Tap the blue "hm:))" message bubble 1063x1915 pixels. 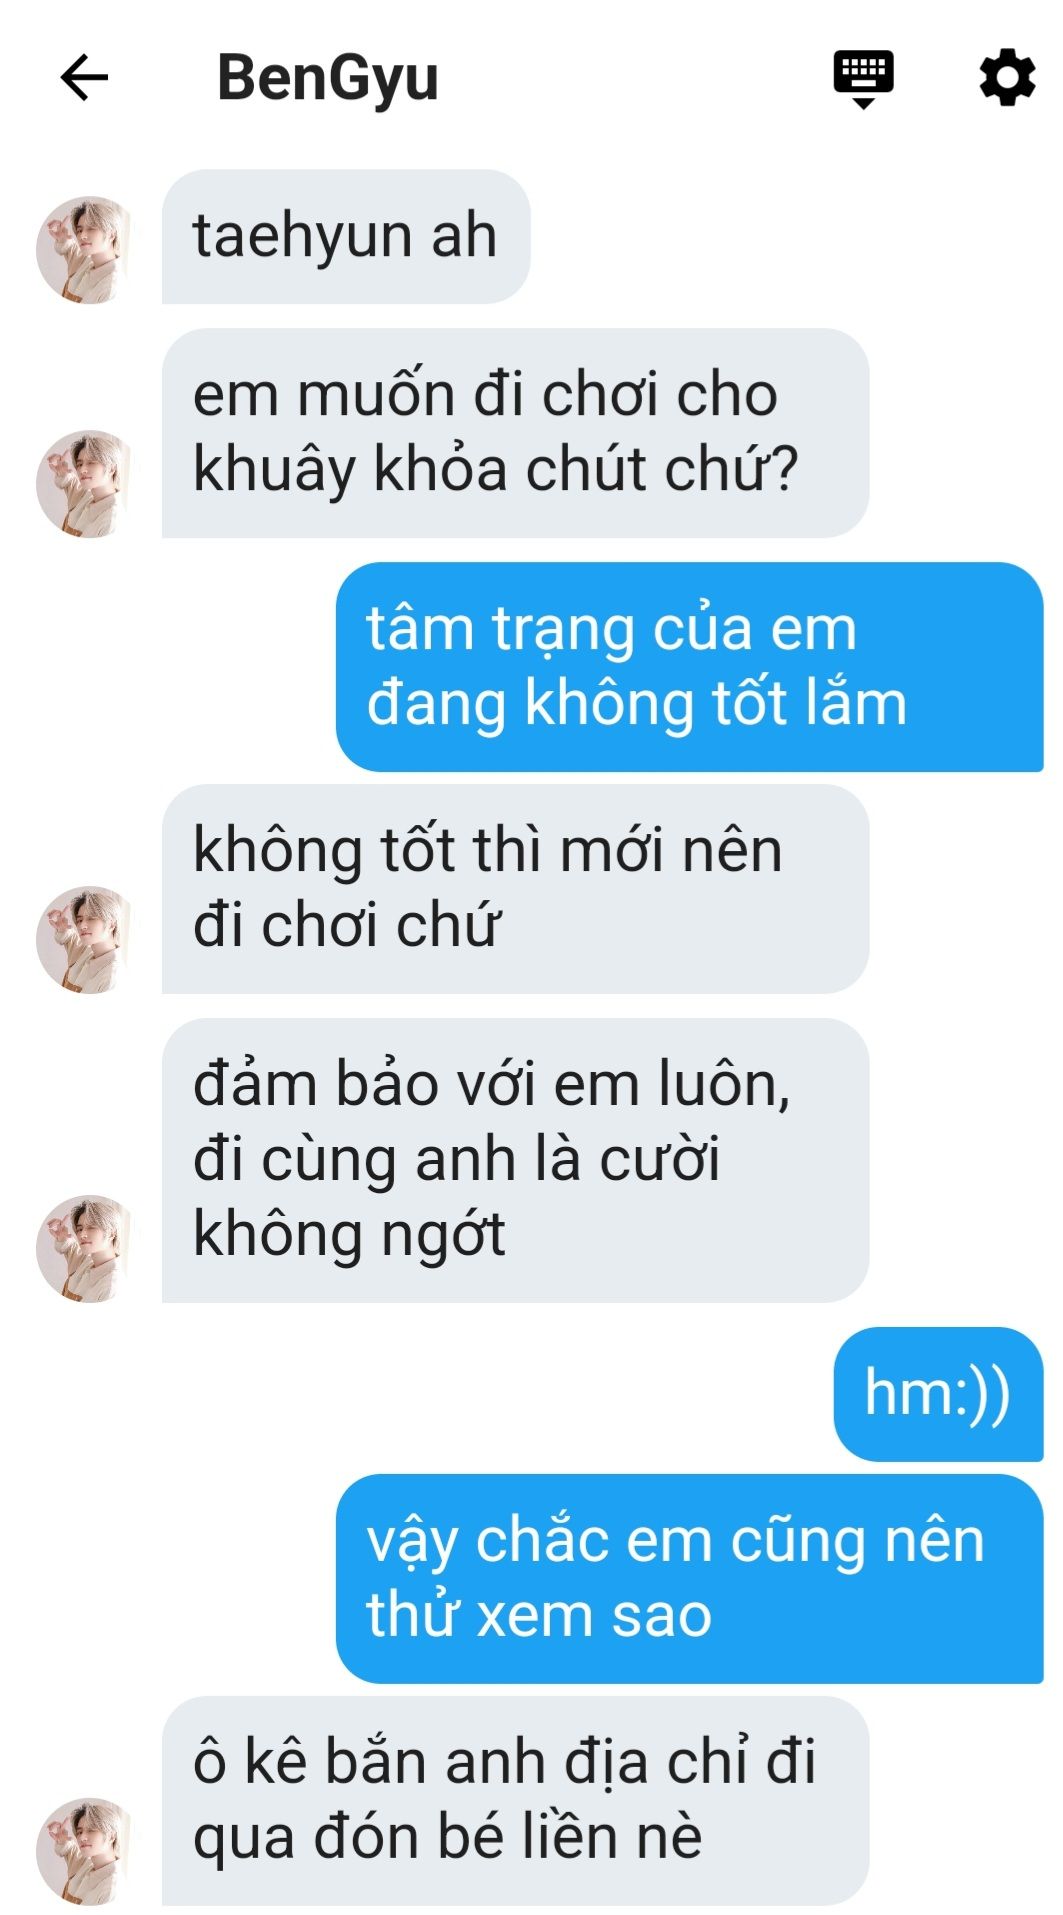(938, 1394)
